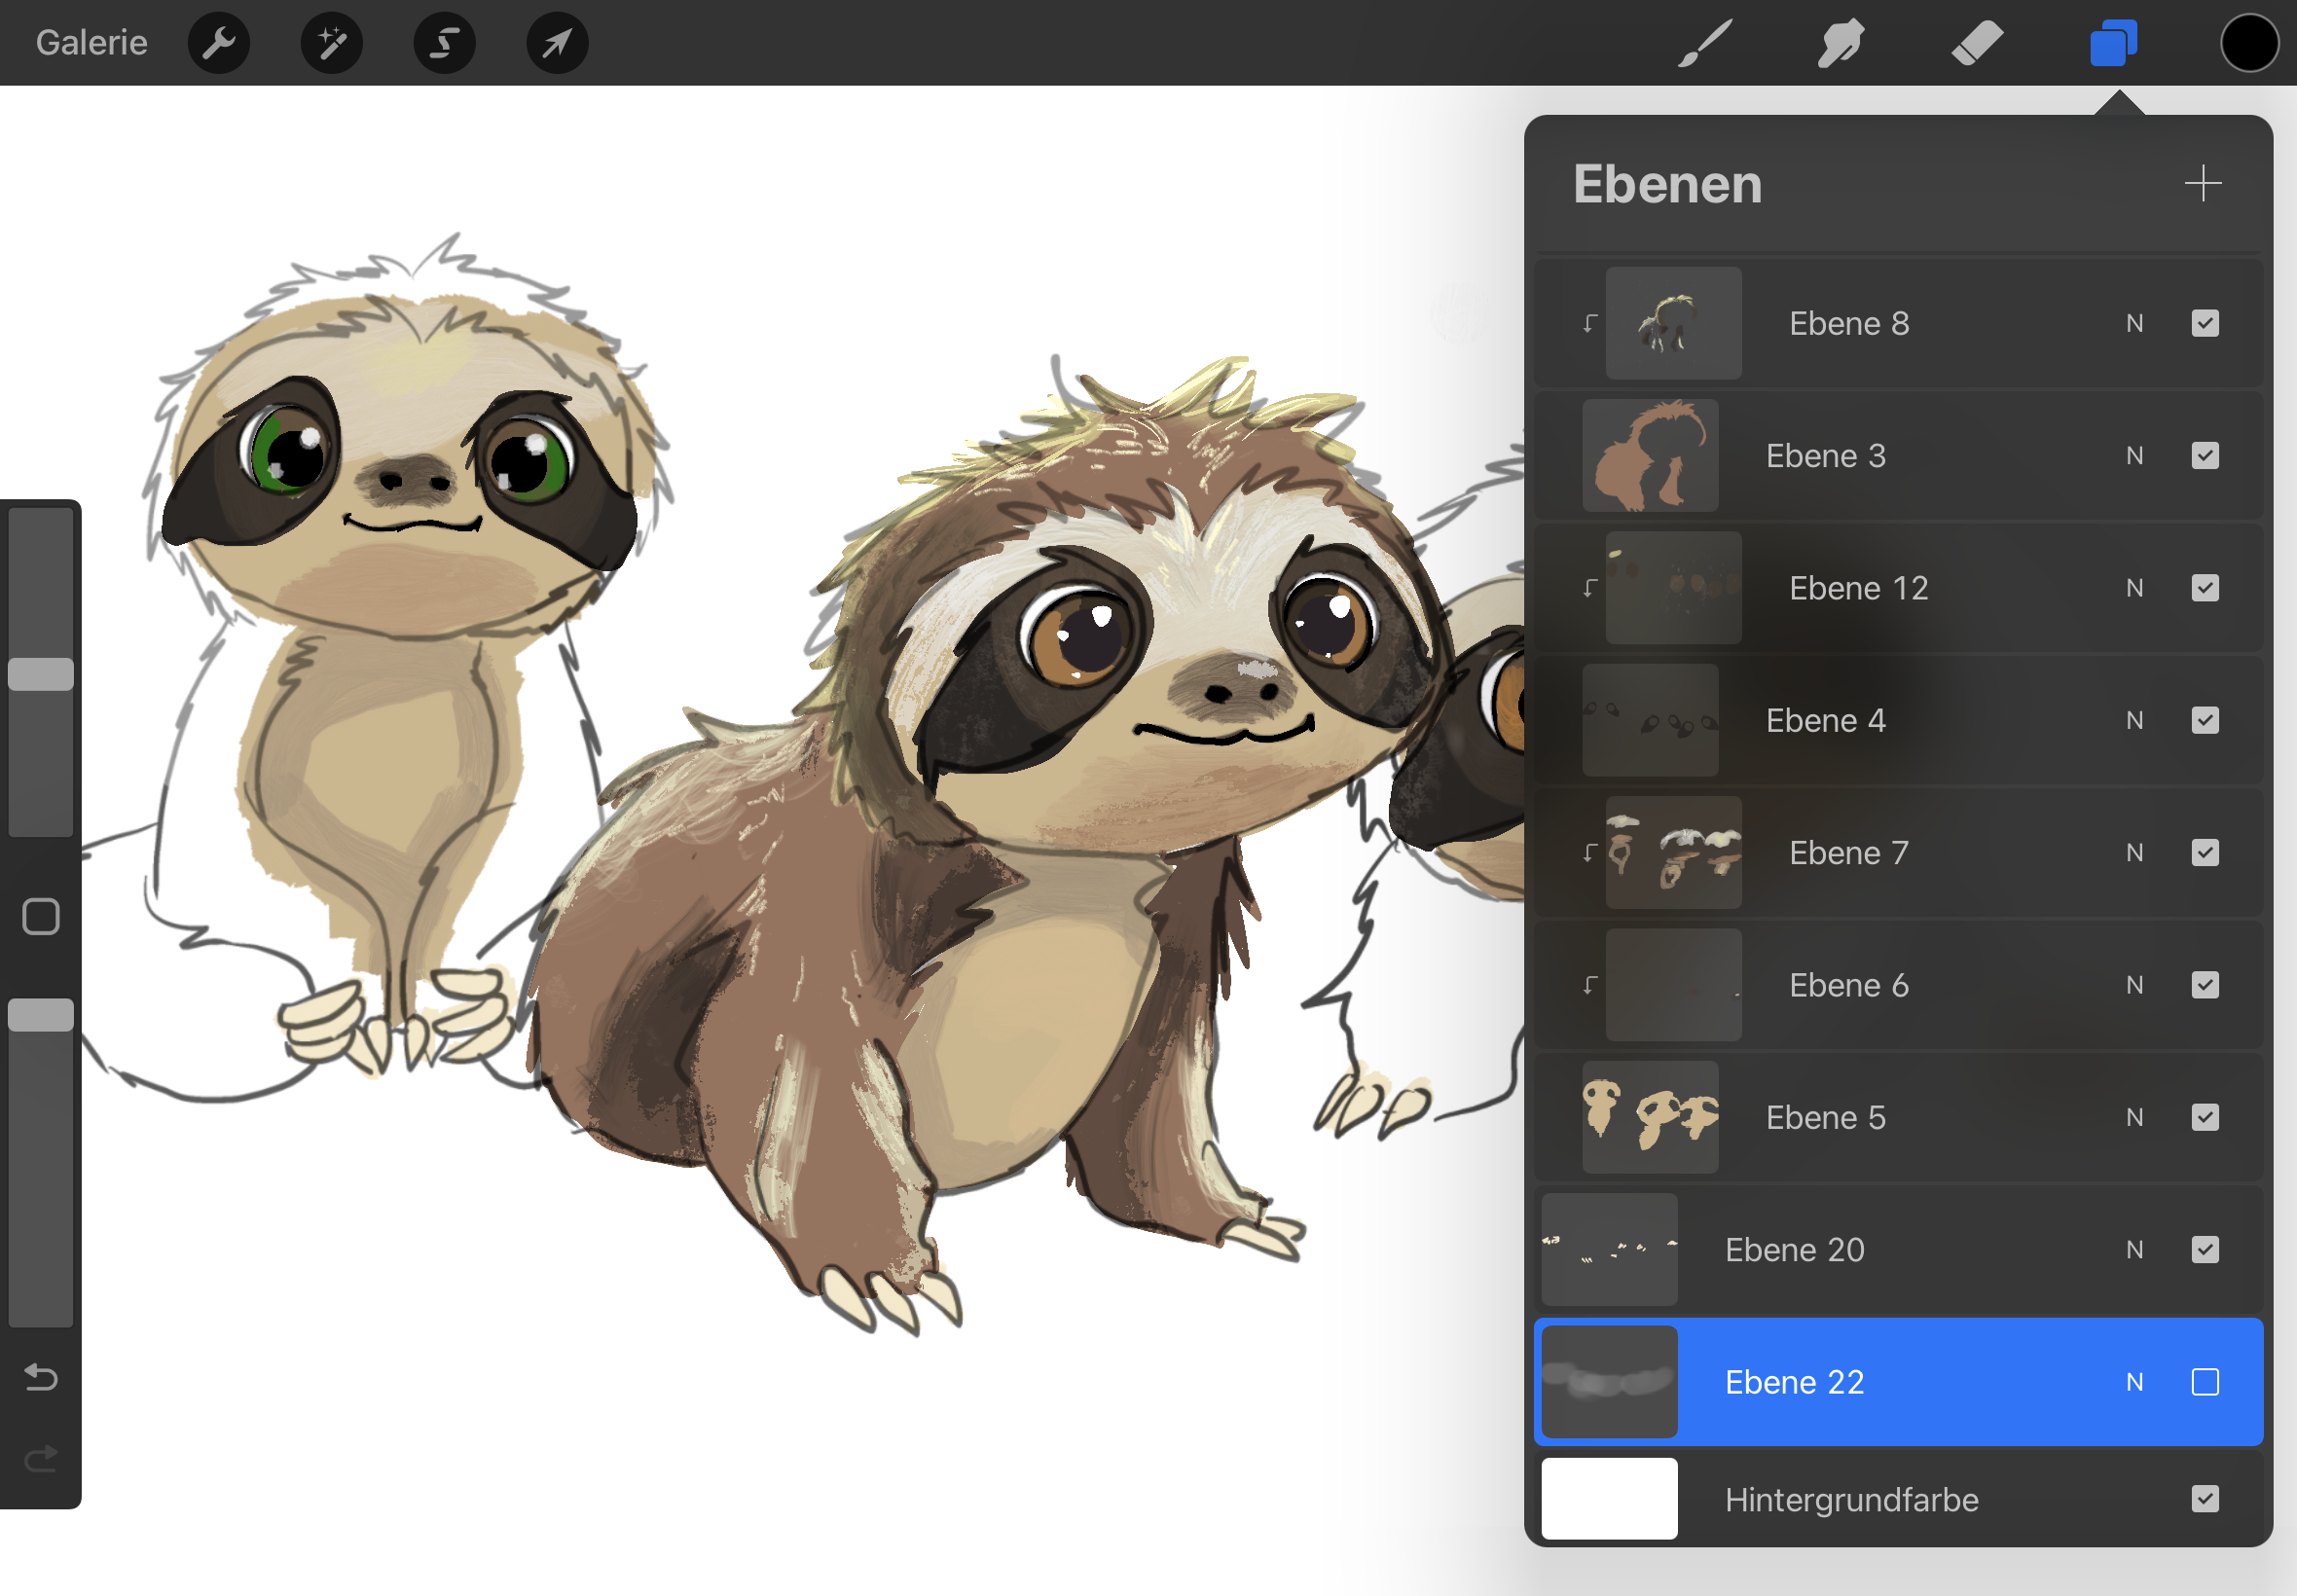
Task: Go back to Galerie
Action: tap(91, 43)
